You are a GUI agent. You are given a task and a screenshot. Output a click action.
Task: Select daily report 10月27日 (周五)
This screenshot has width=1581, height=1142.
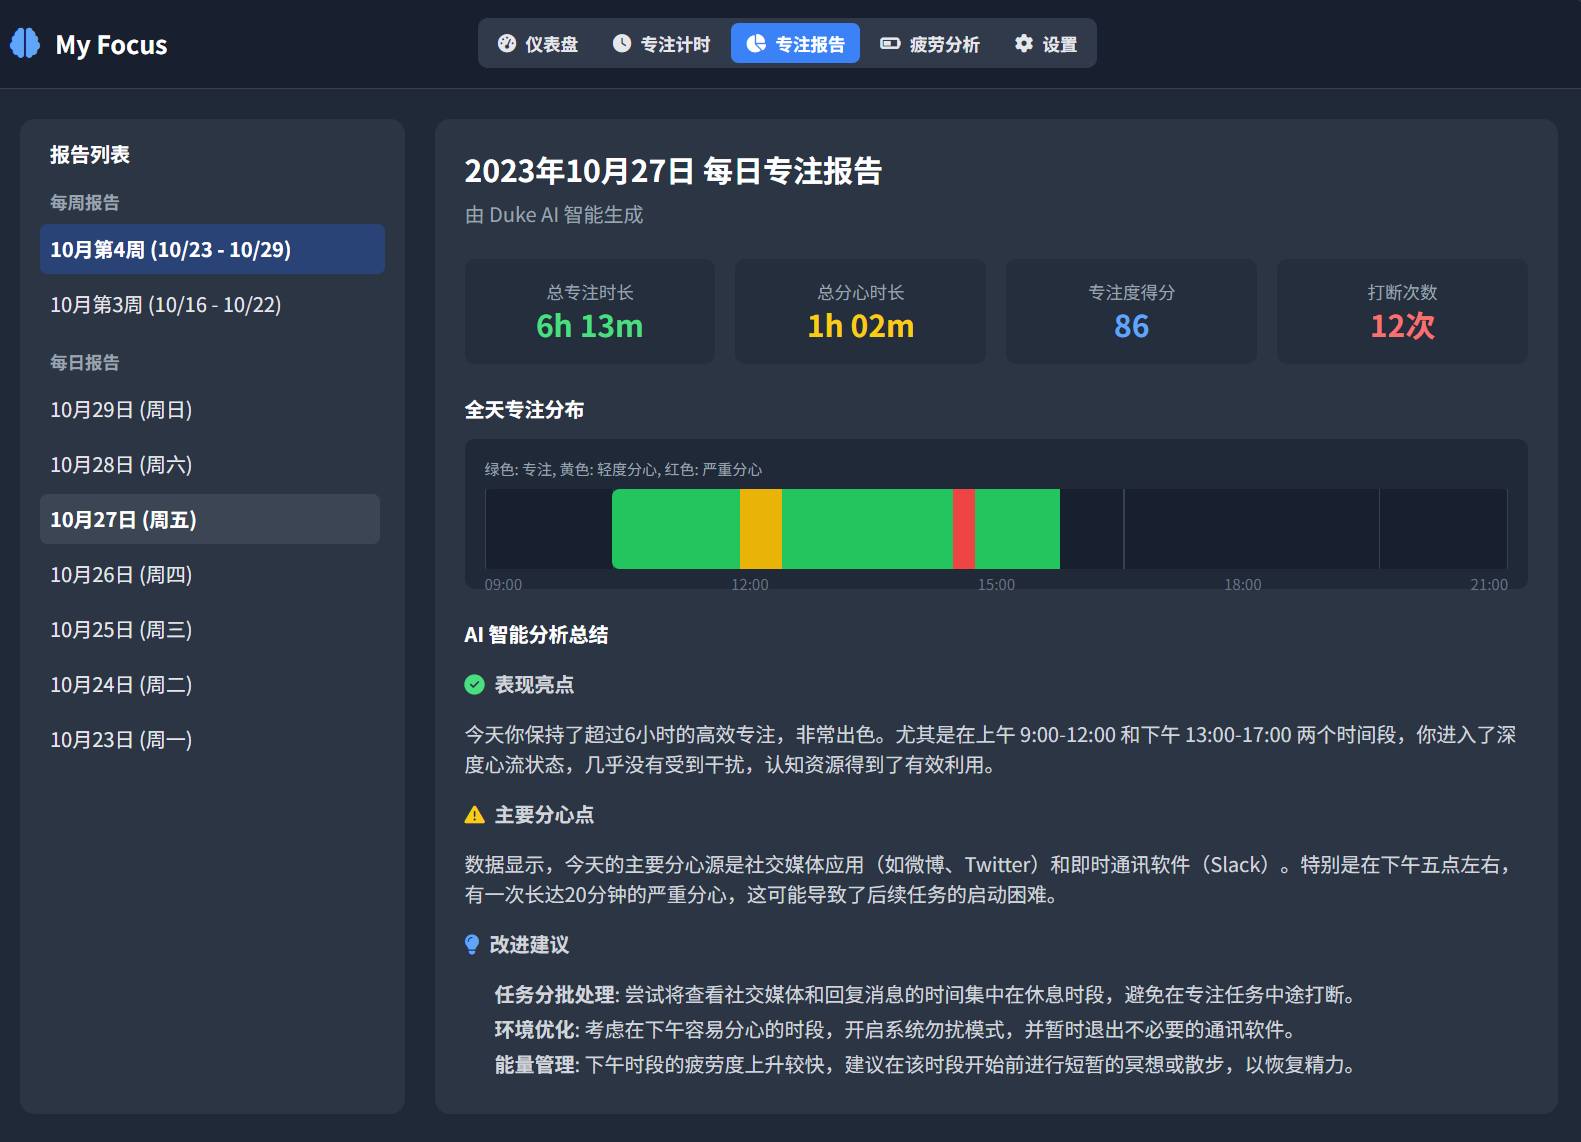(210, 519)
